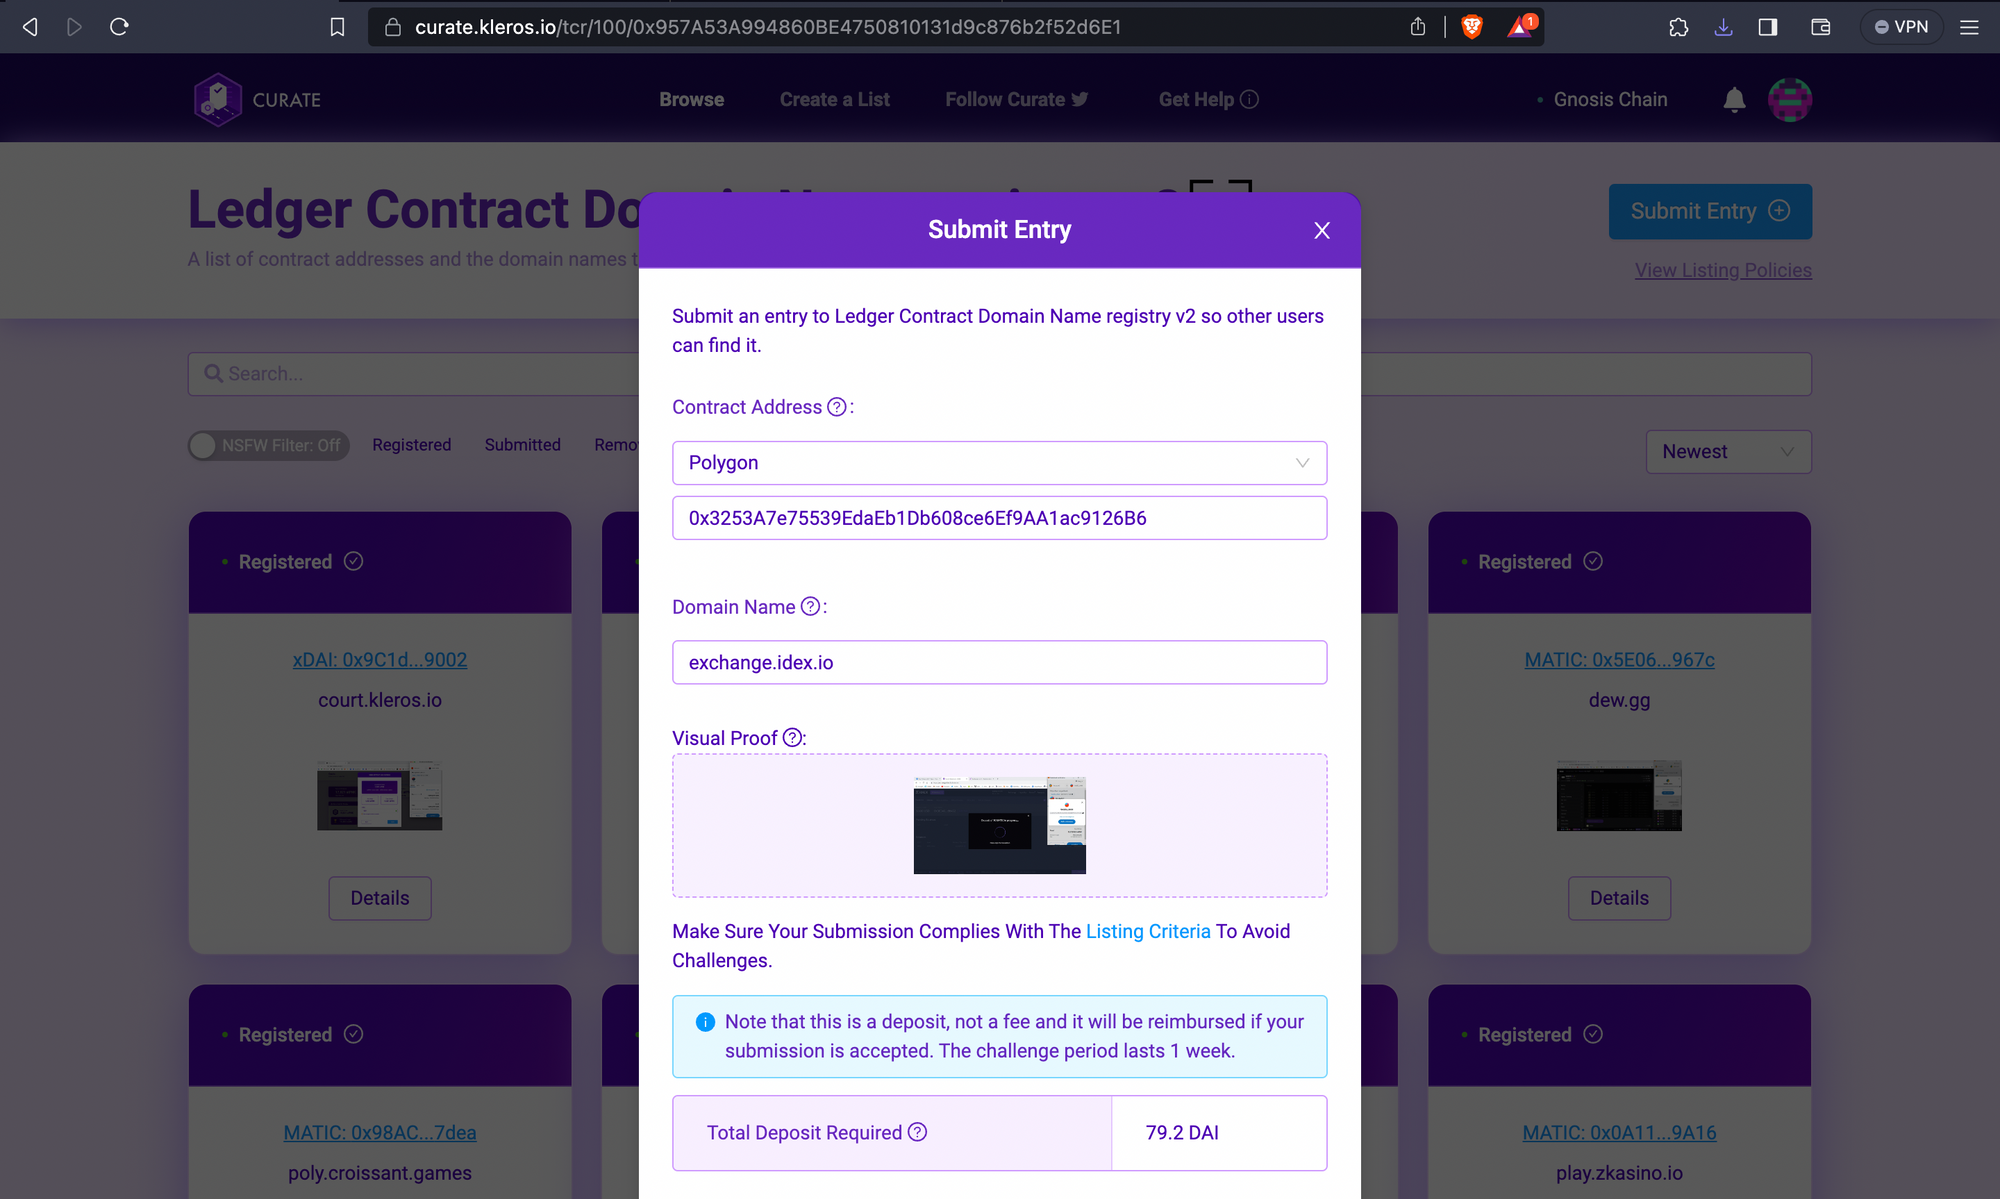Click the Total Deposit Required help icon

coord(917,1132)
